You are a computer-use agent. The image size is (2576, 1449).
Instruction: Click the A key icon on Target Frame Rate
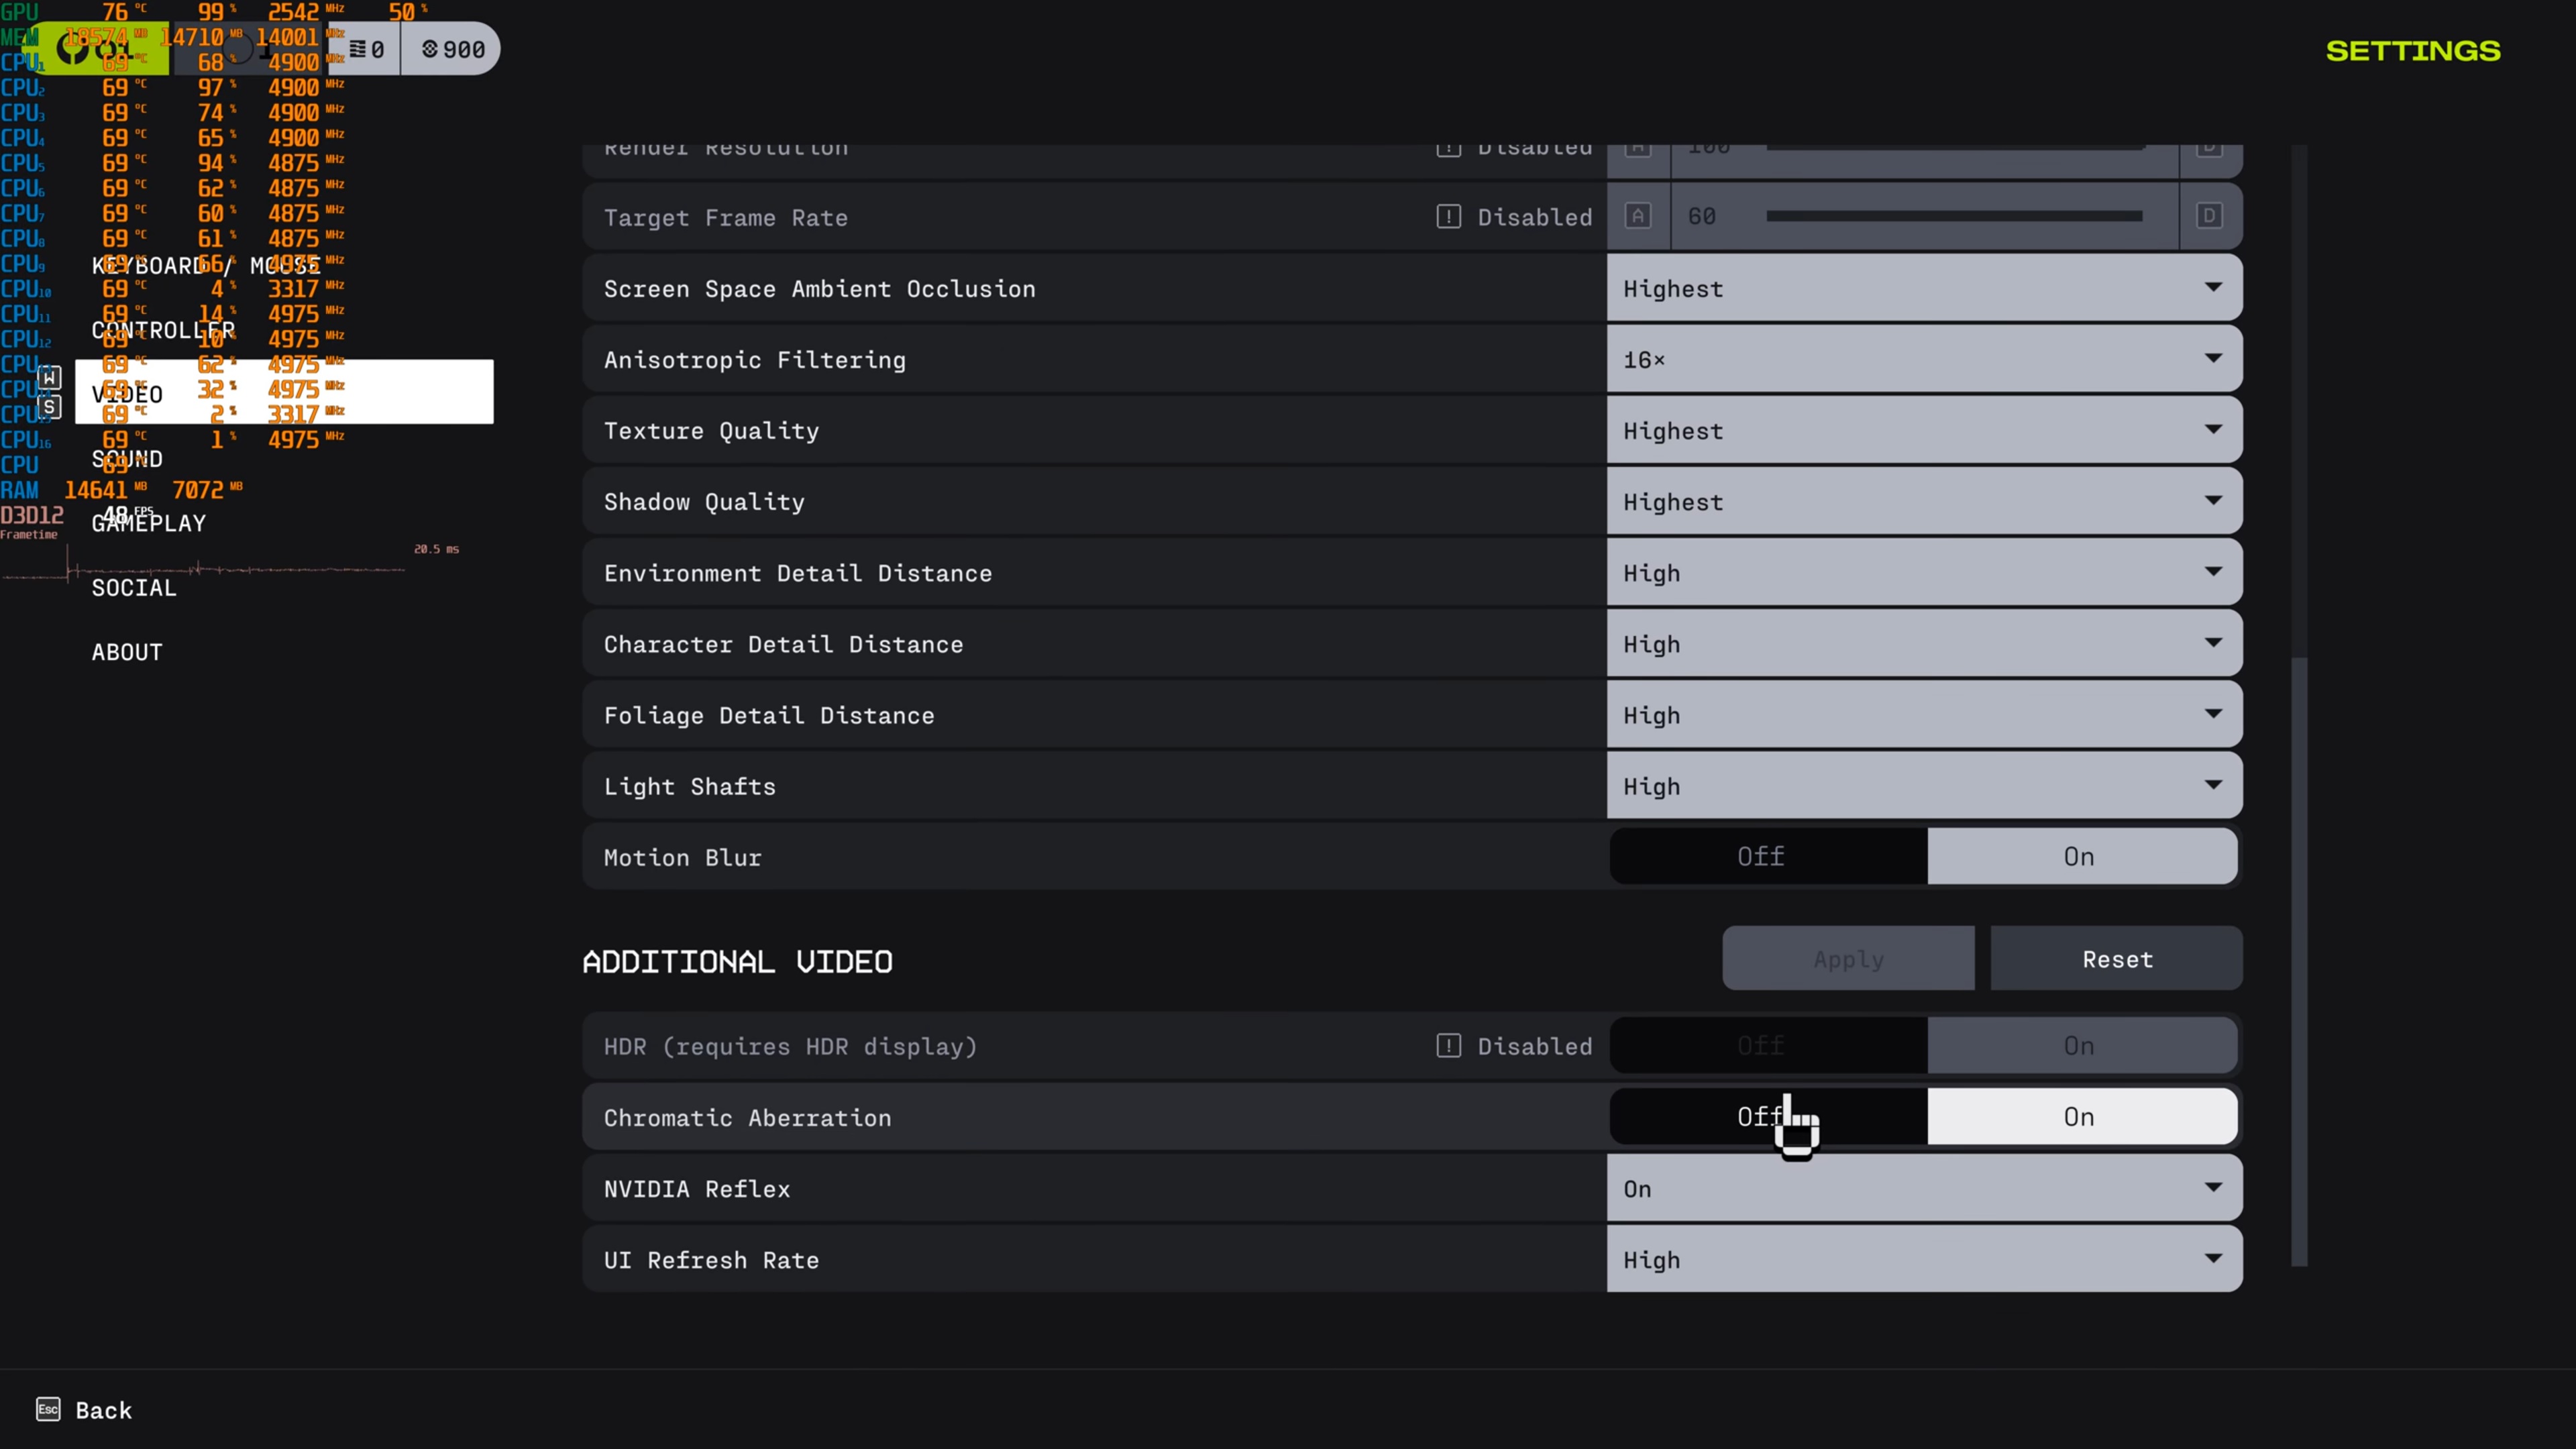(x=1637, y=216)
